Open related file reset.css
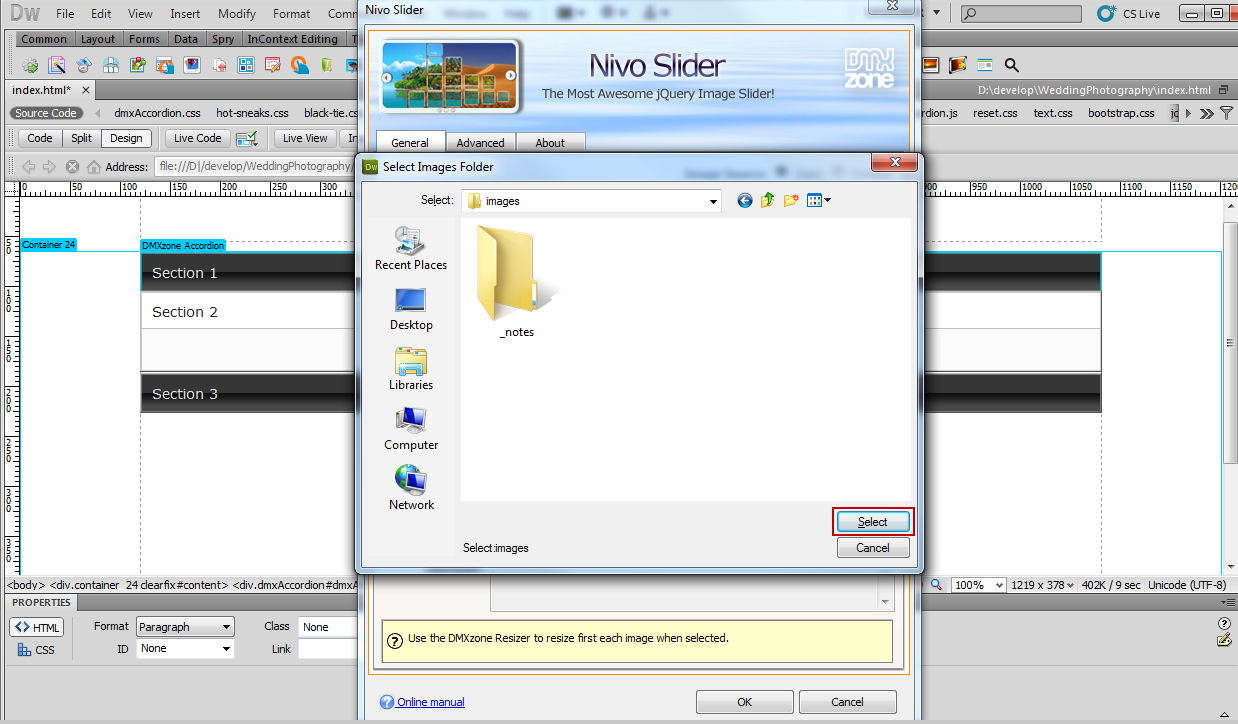 (995, 113)
